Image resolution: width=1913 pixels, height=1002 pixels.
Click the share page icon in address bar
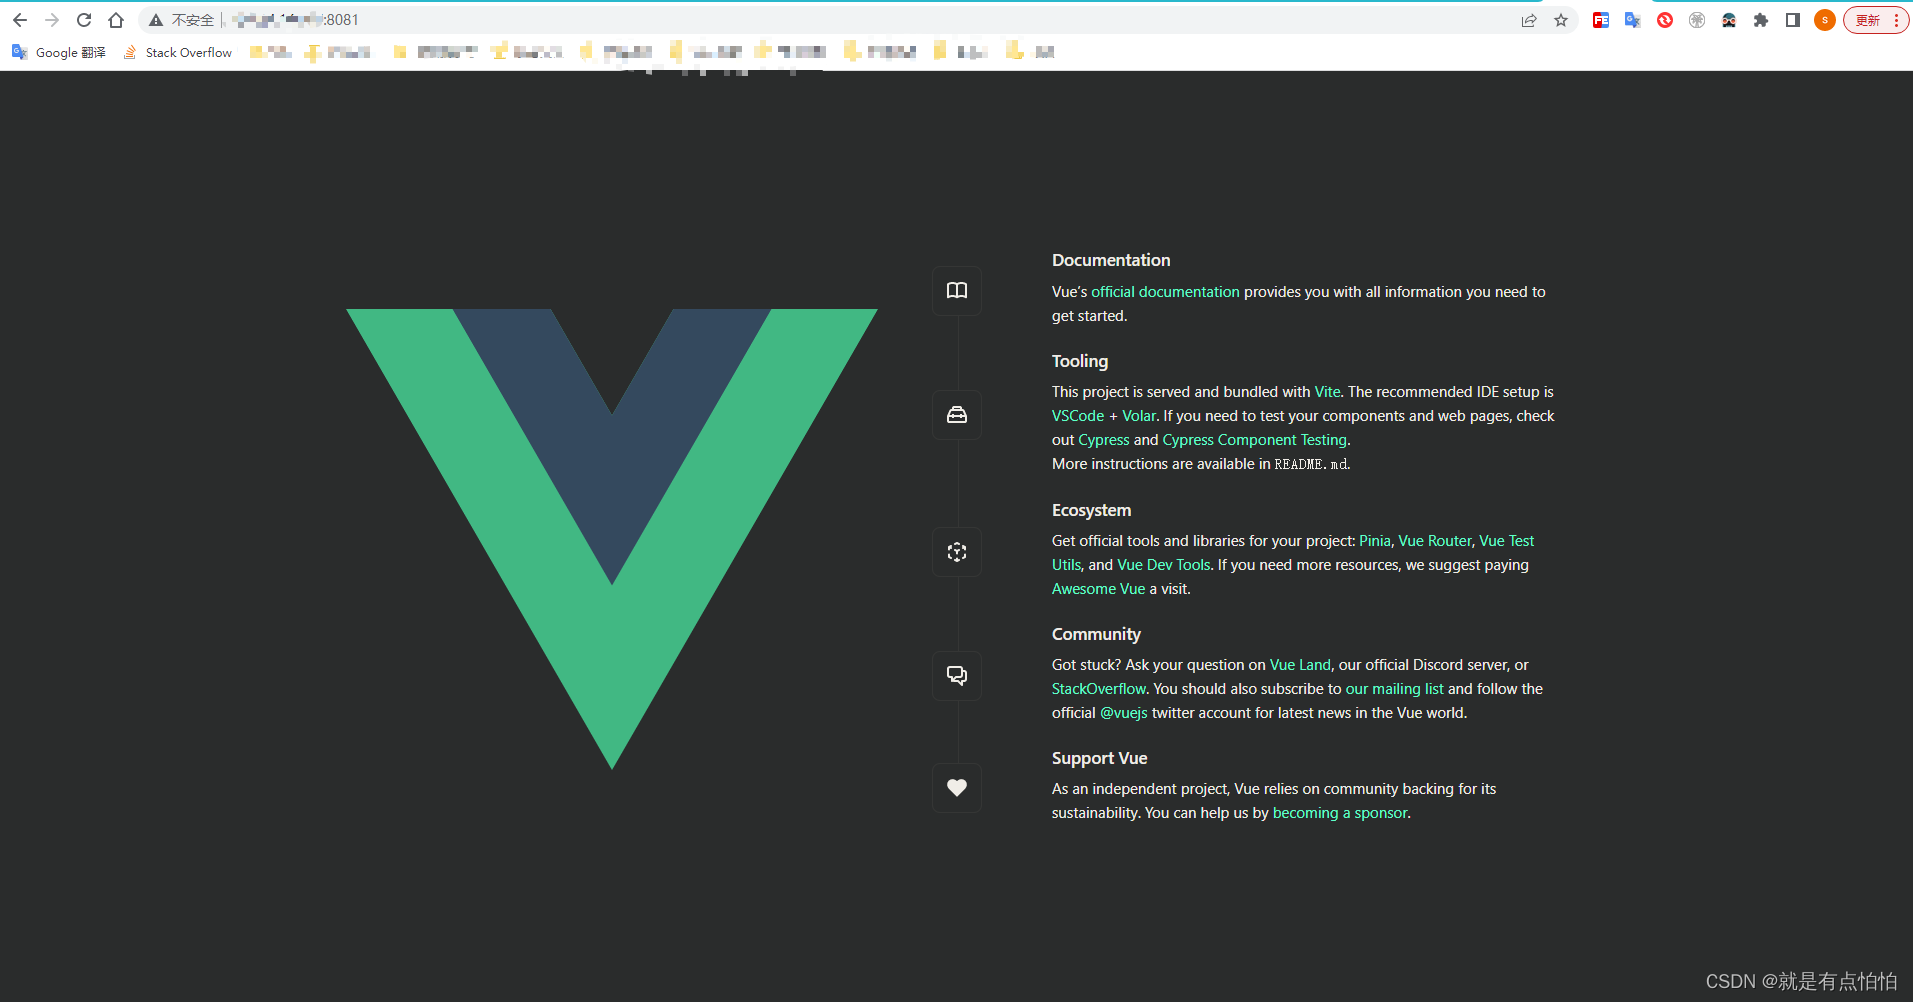coord(1529,20)
